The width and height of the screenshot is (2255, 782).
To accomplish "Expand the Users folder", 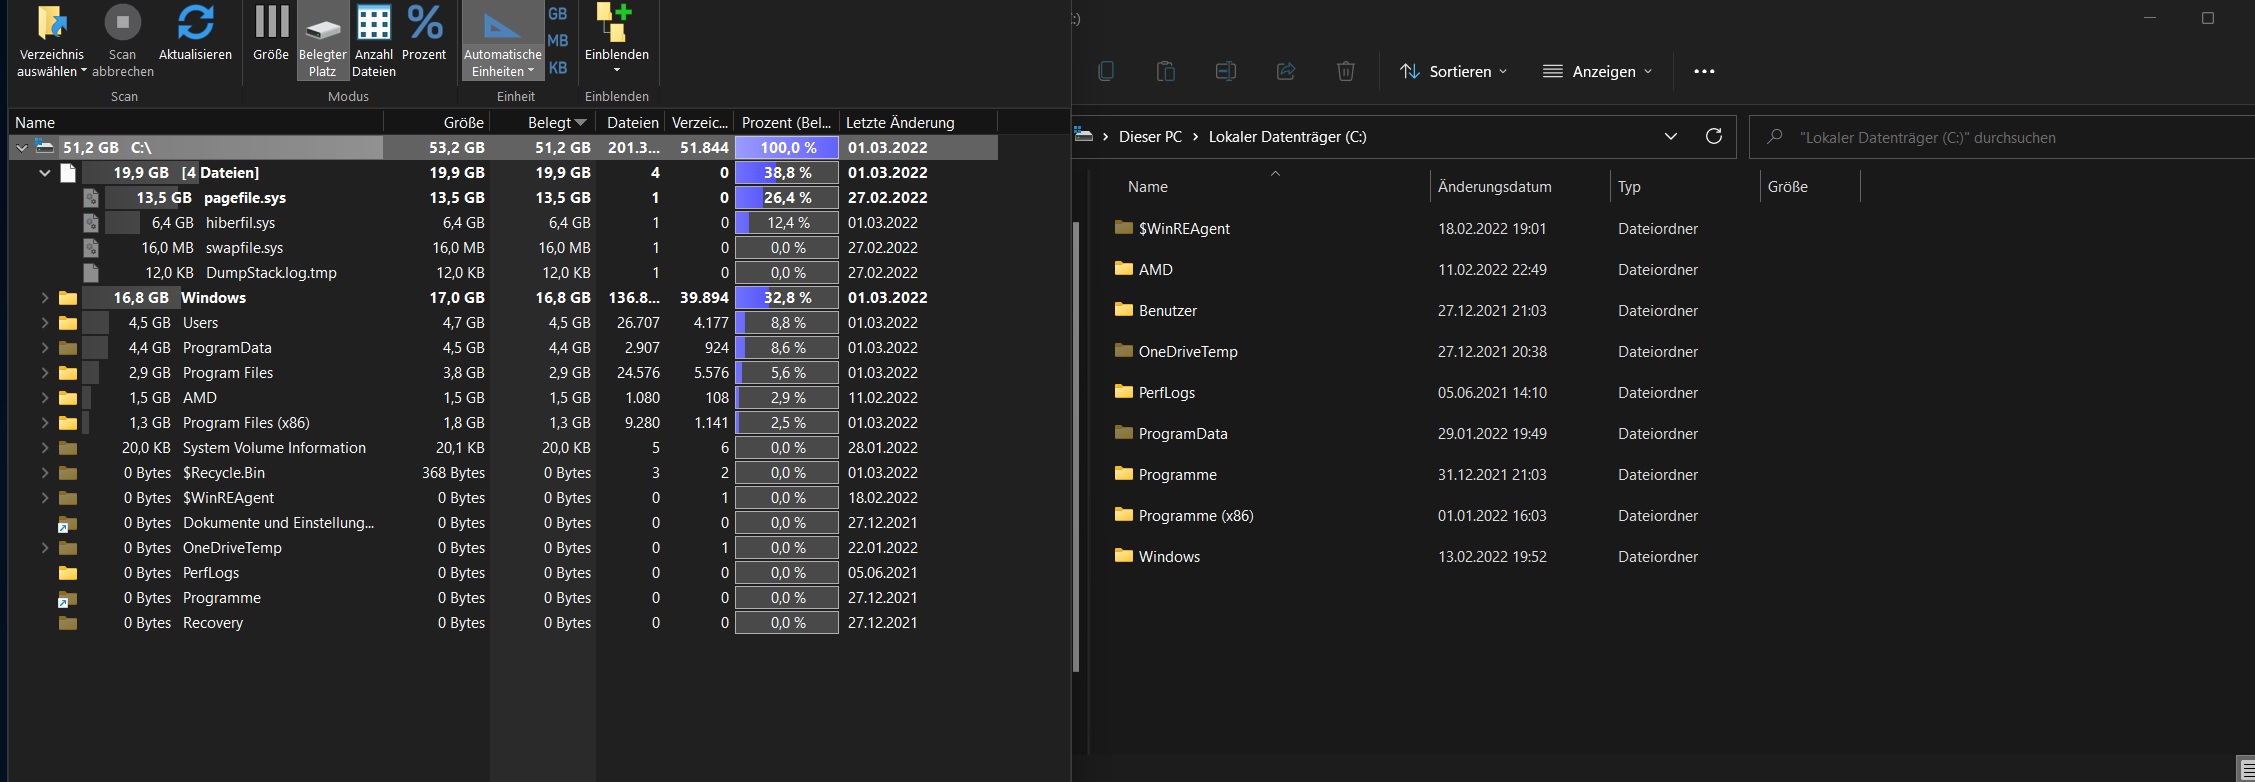I will 44,323.
